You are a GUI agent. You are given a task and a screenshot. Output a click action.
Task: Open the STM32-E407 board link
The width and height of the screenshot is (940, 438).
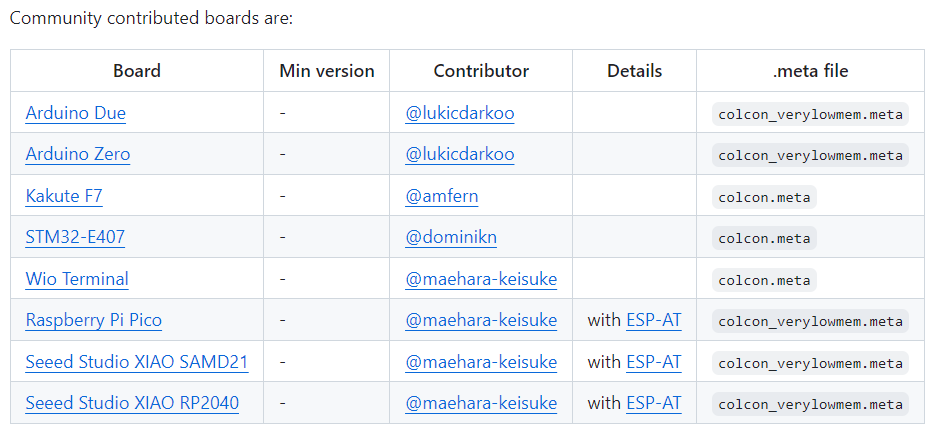[x=75, y=238]
